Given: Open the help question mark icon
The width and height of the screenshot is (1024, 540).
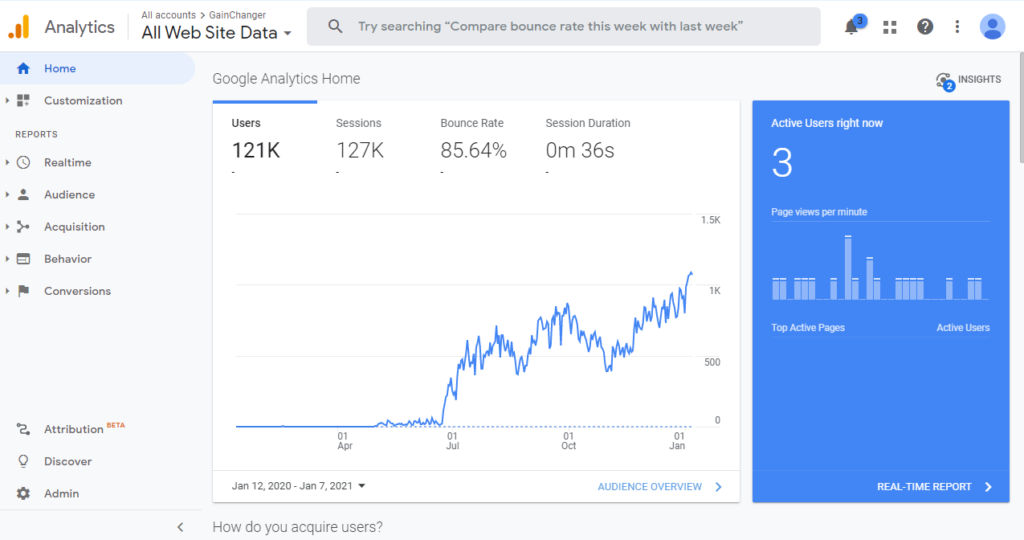Looking at the screenshot, I should (925, 27).
